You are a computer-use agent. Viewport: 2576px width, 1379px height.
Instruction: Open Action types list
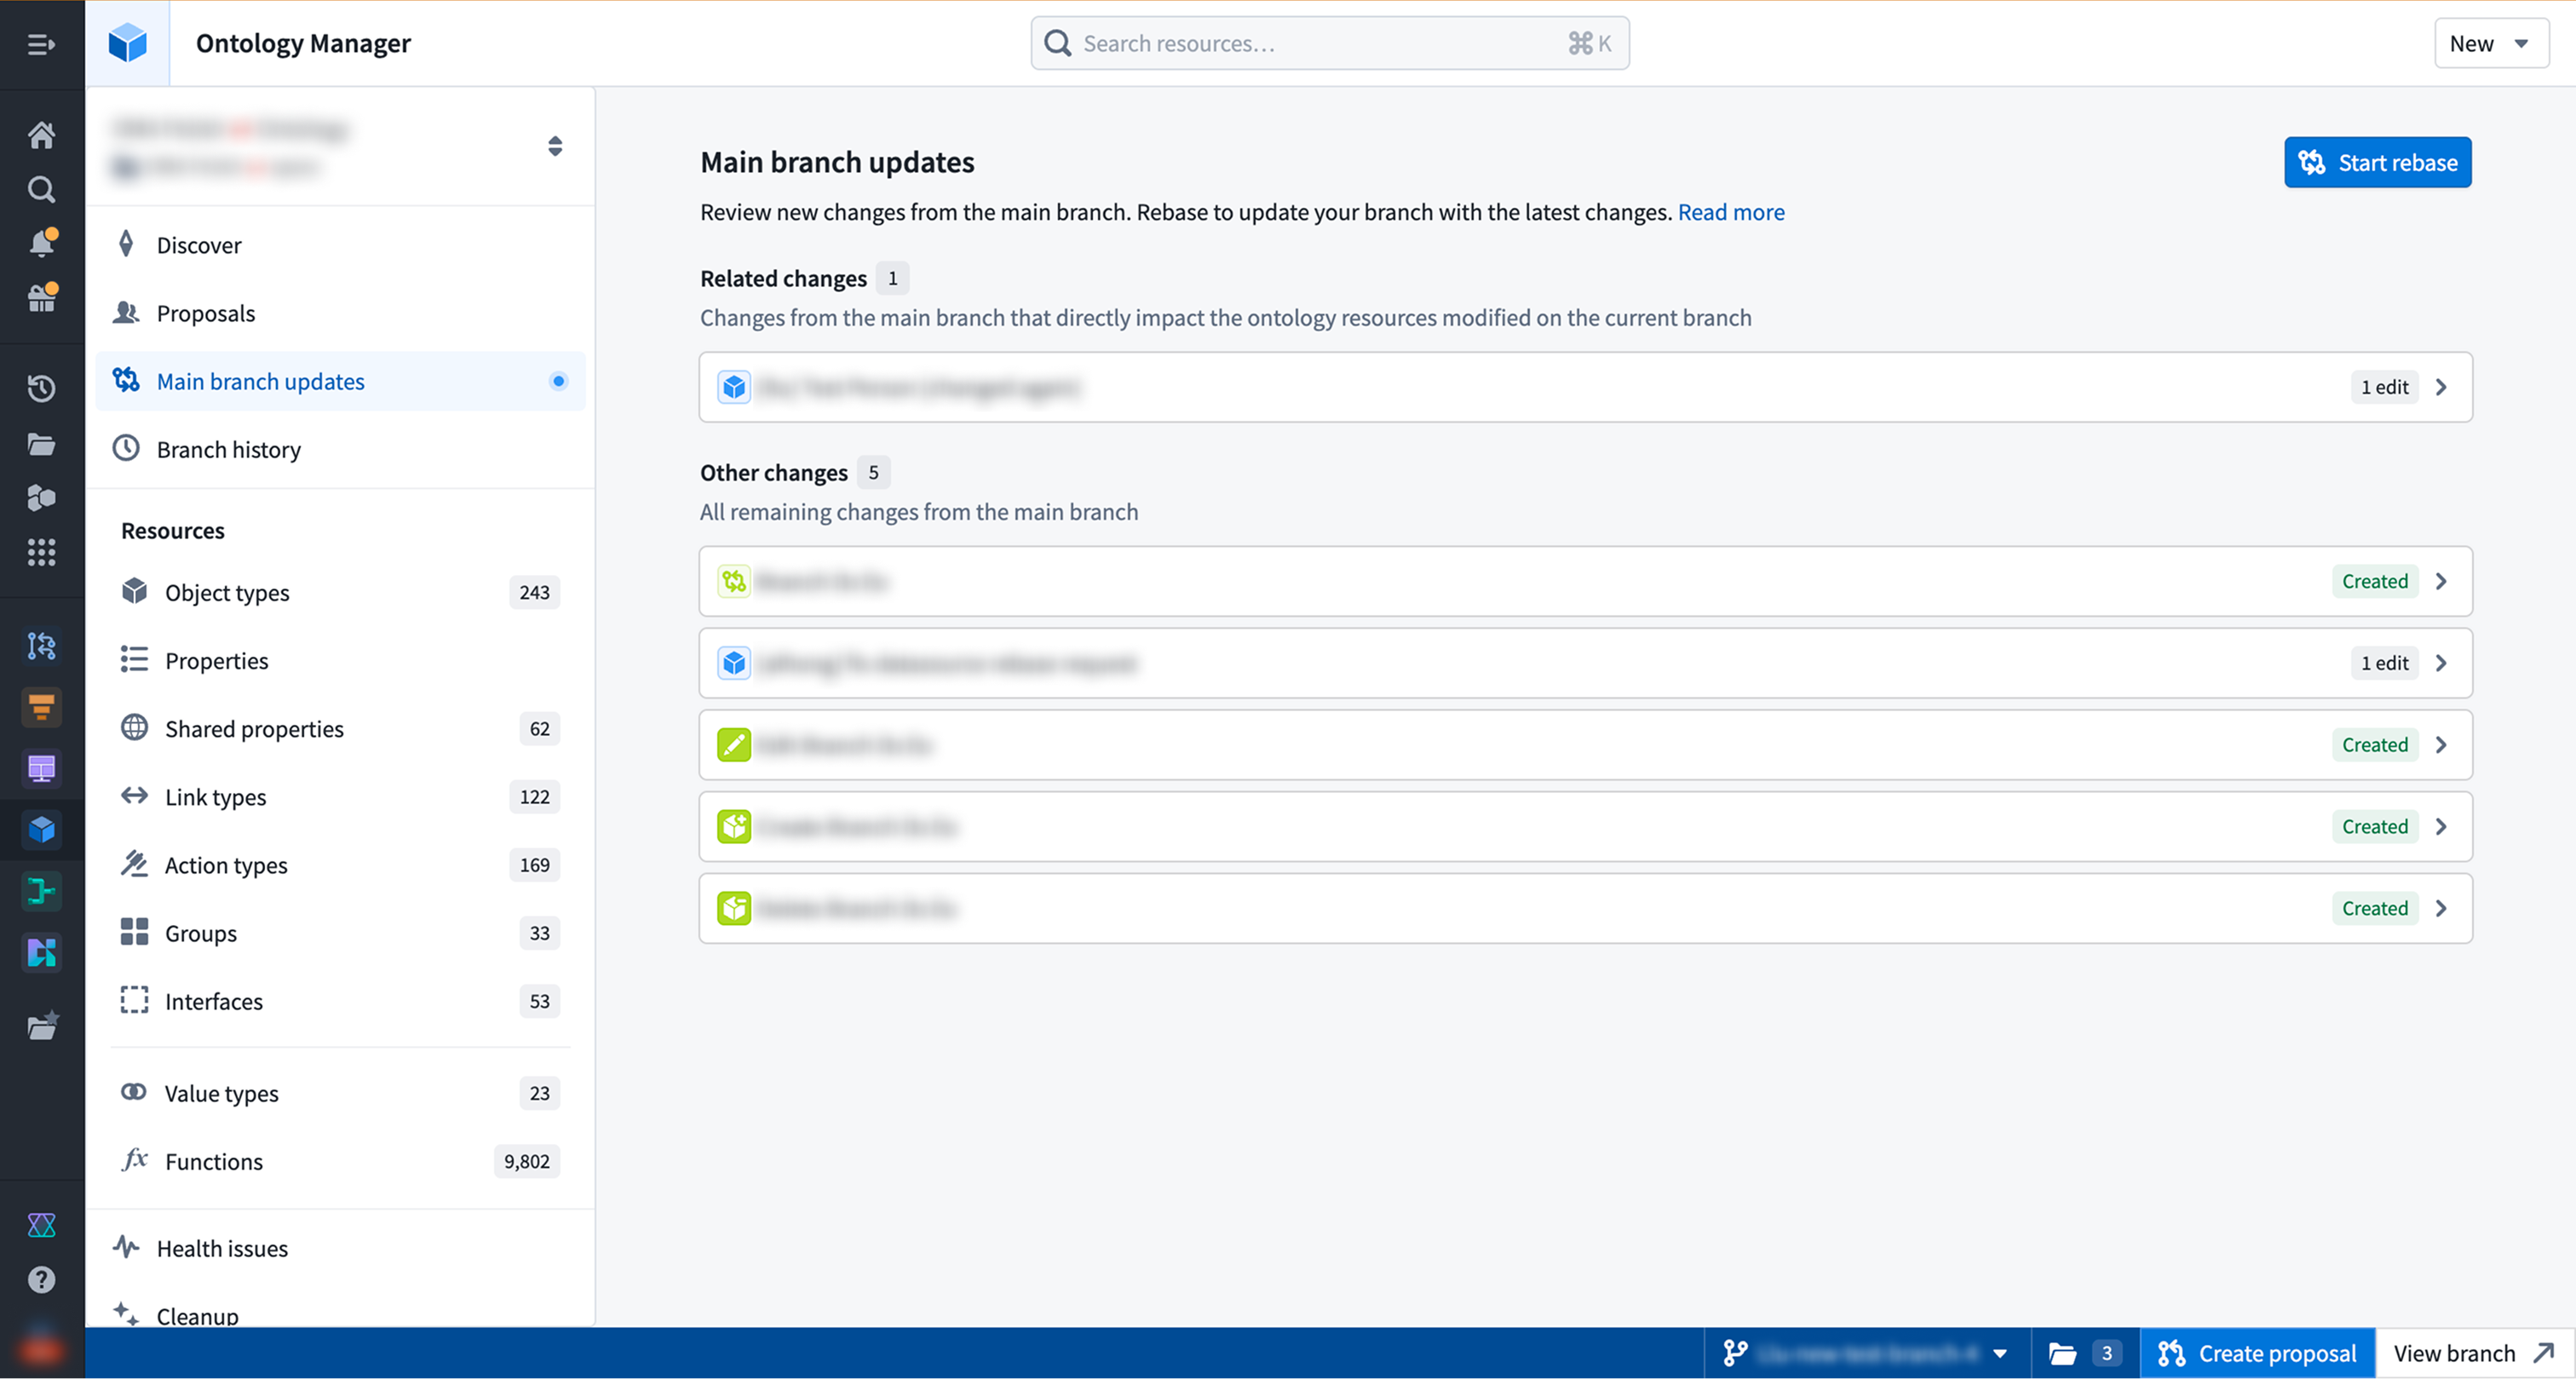coord(340,864)
